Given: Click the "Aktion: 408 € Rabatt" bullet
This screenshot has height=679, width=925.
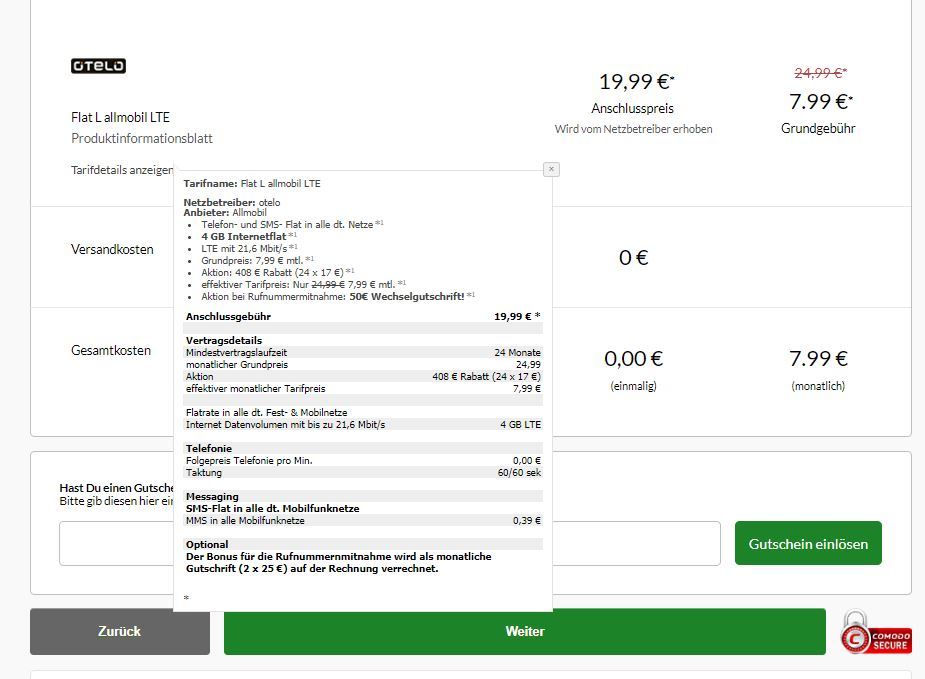Looking at the screenshot, I should tap(277, 273).
